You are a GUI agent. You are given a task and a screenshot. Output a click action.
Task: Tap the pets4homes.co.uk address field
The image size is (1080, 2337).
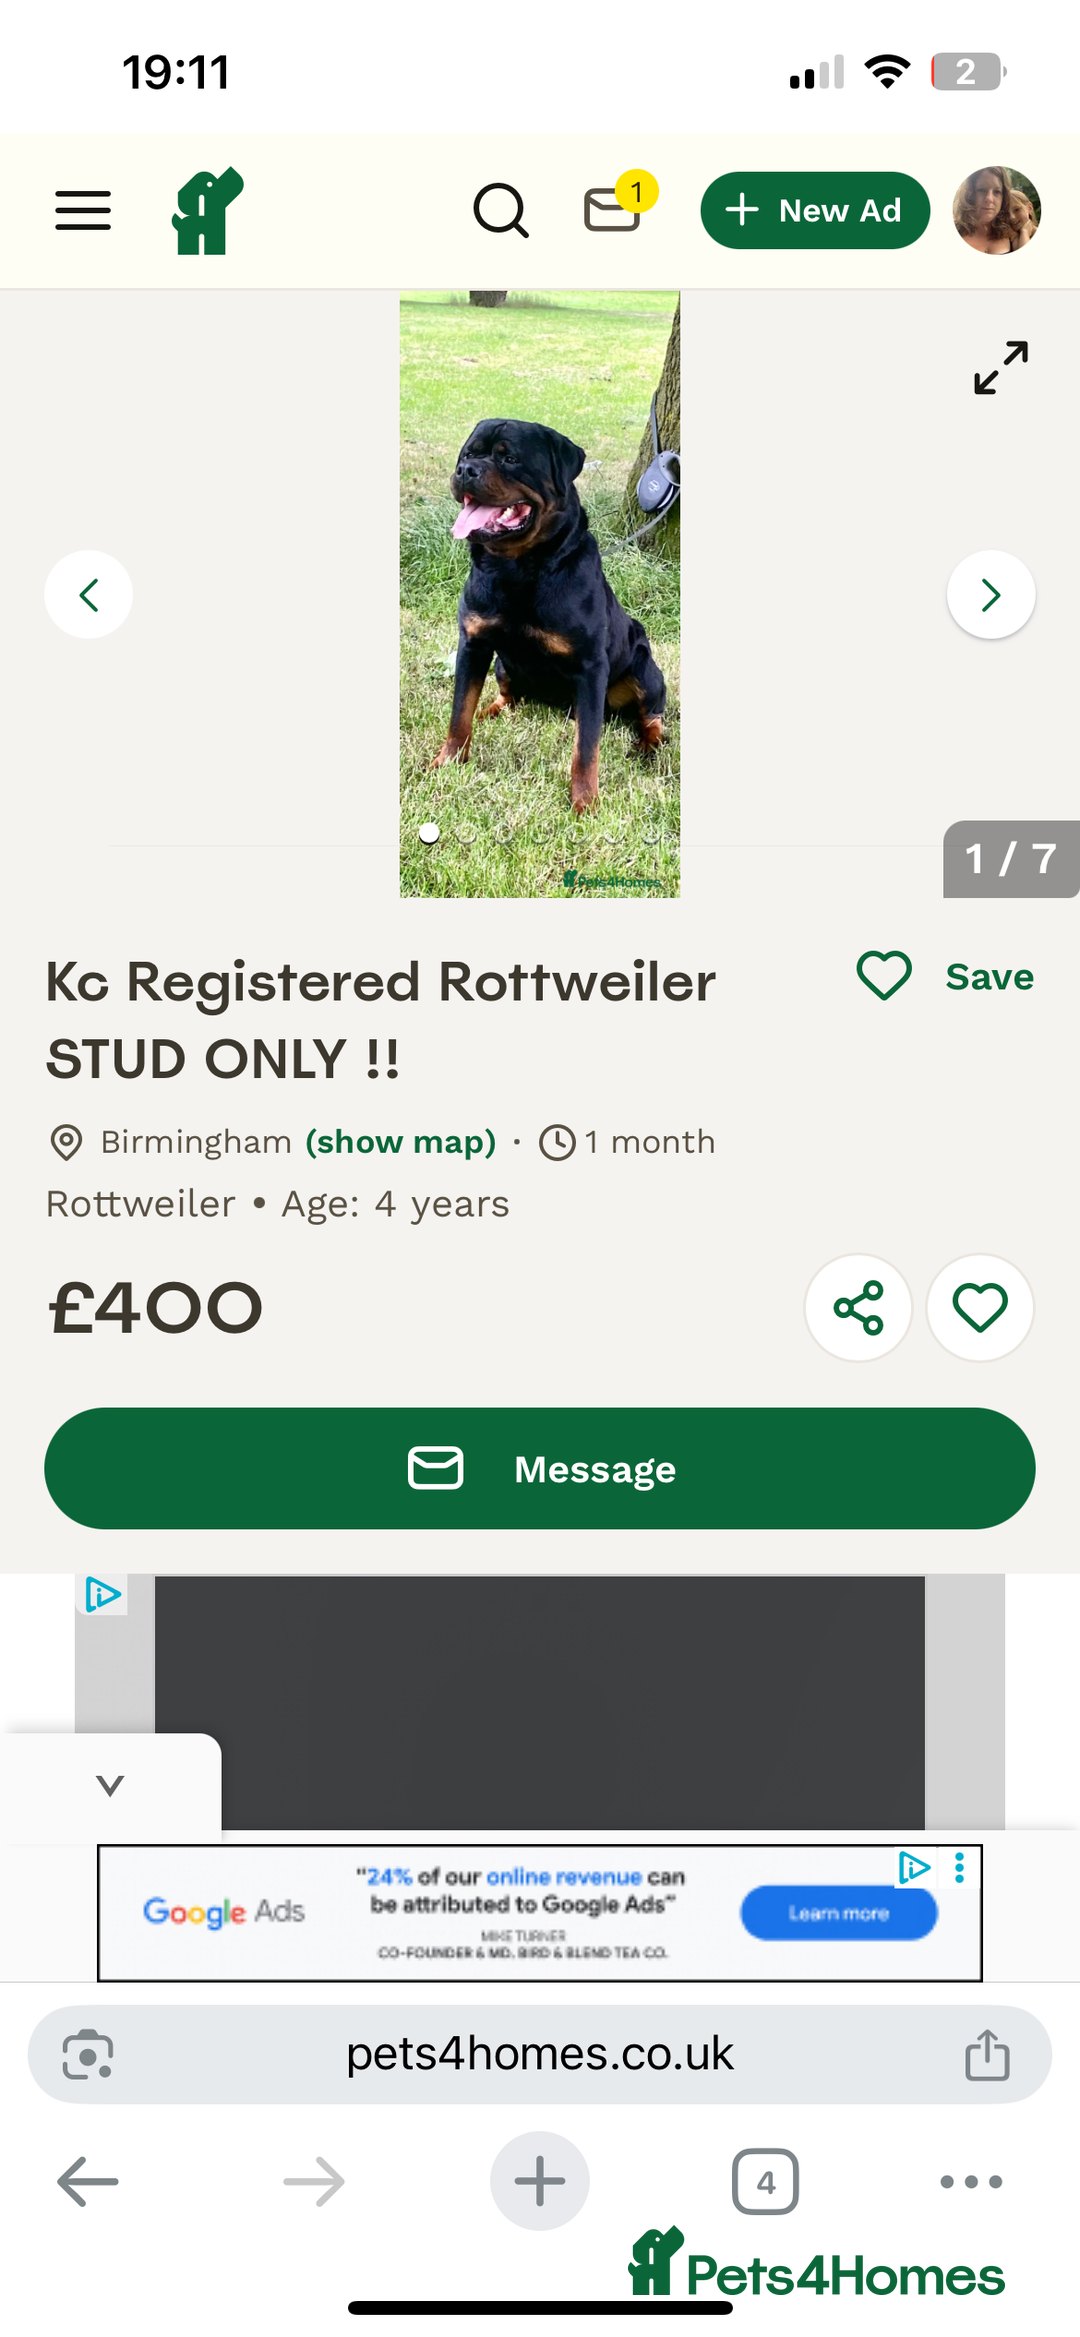540,2055
